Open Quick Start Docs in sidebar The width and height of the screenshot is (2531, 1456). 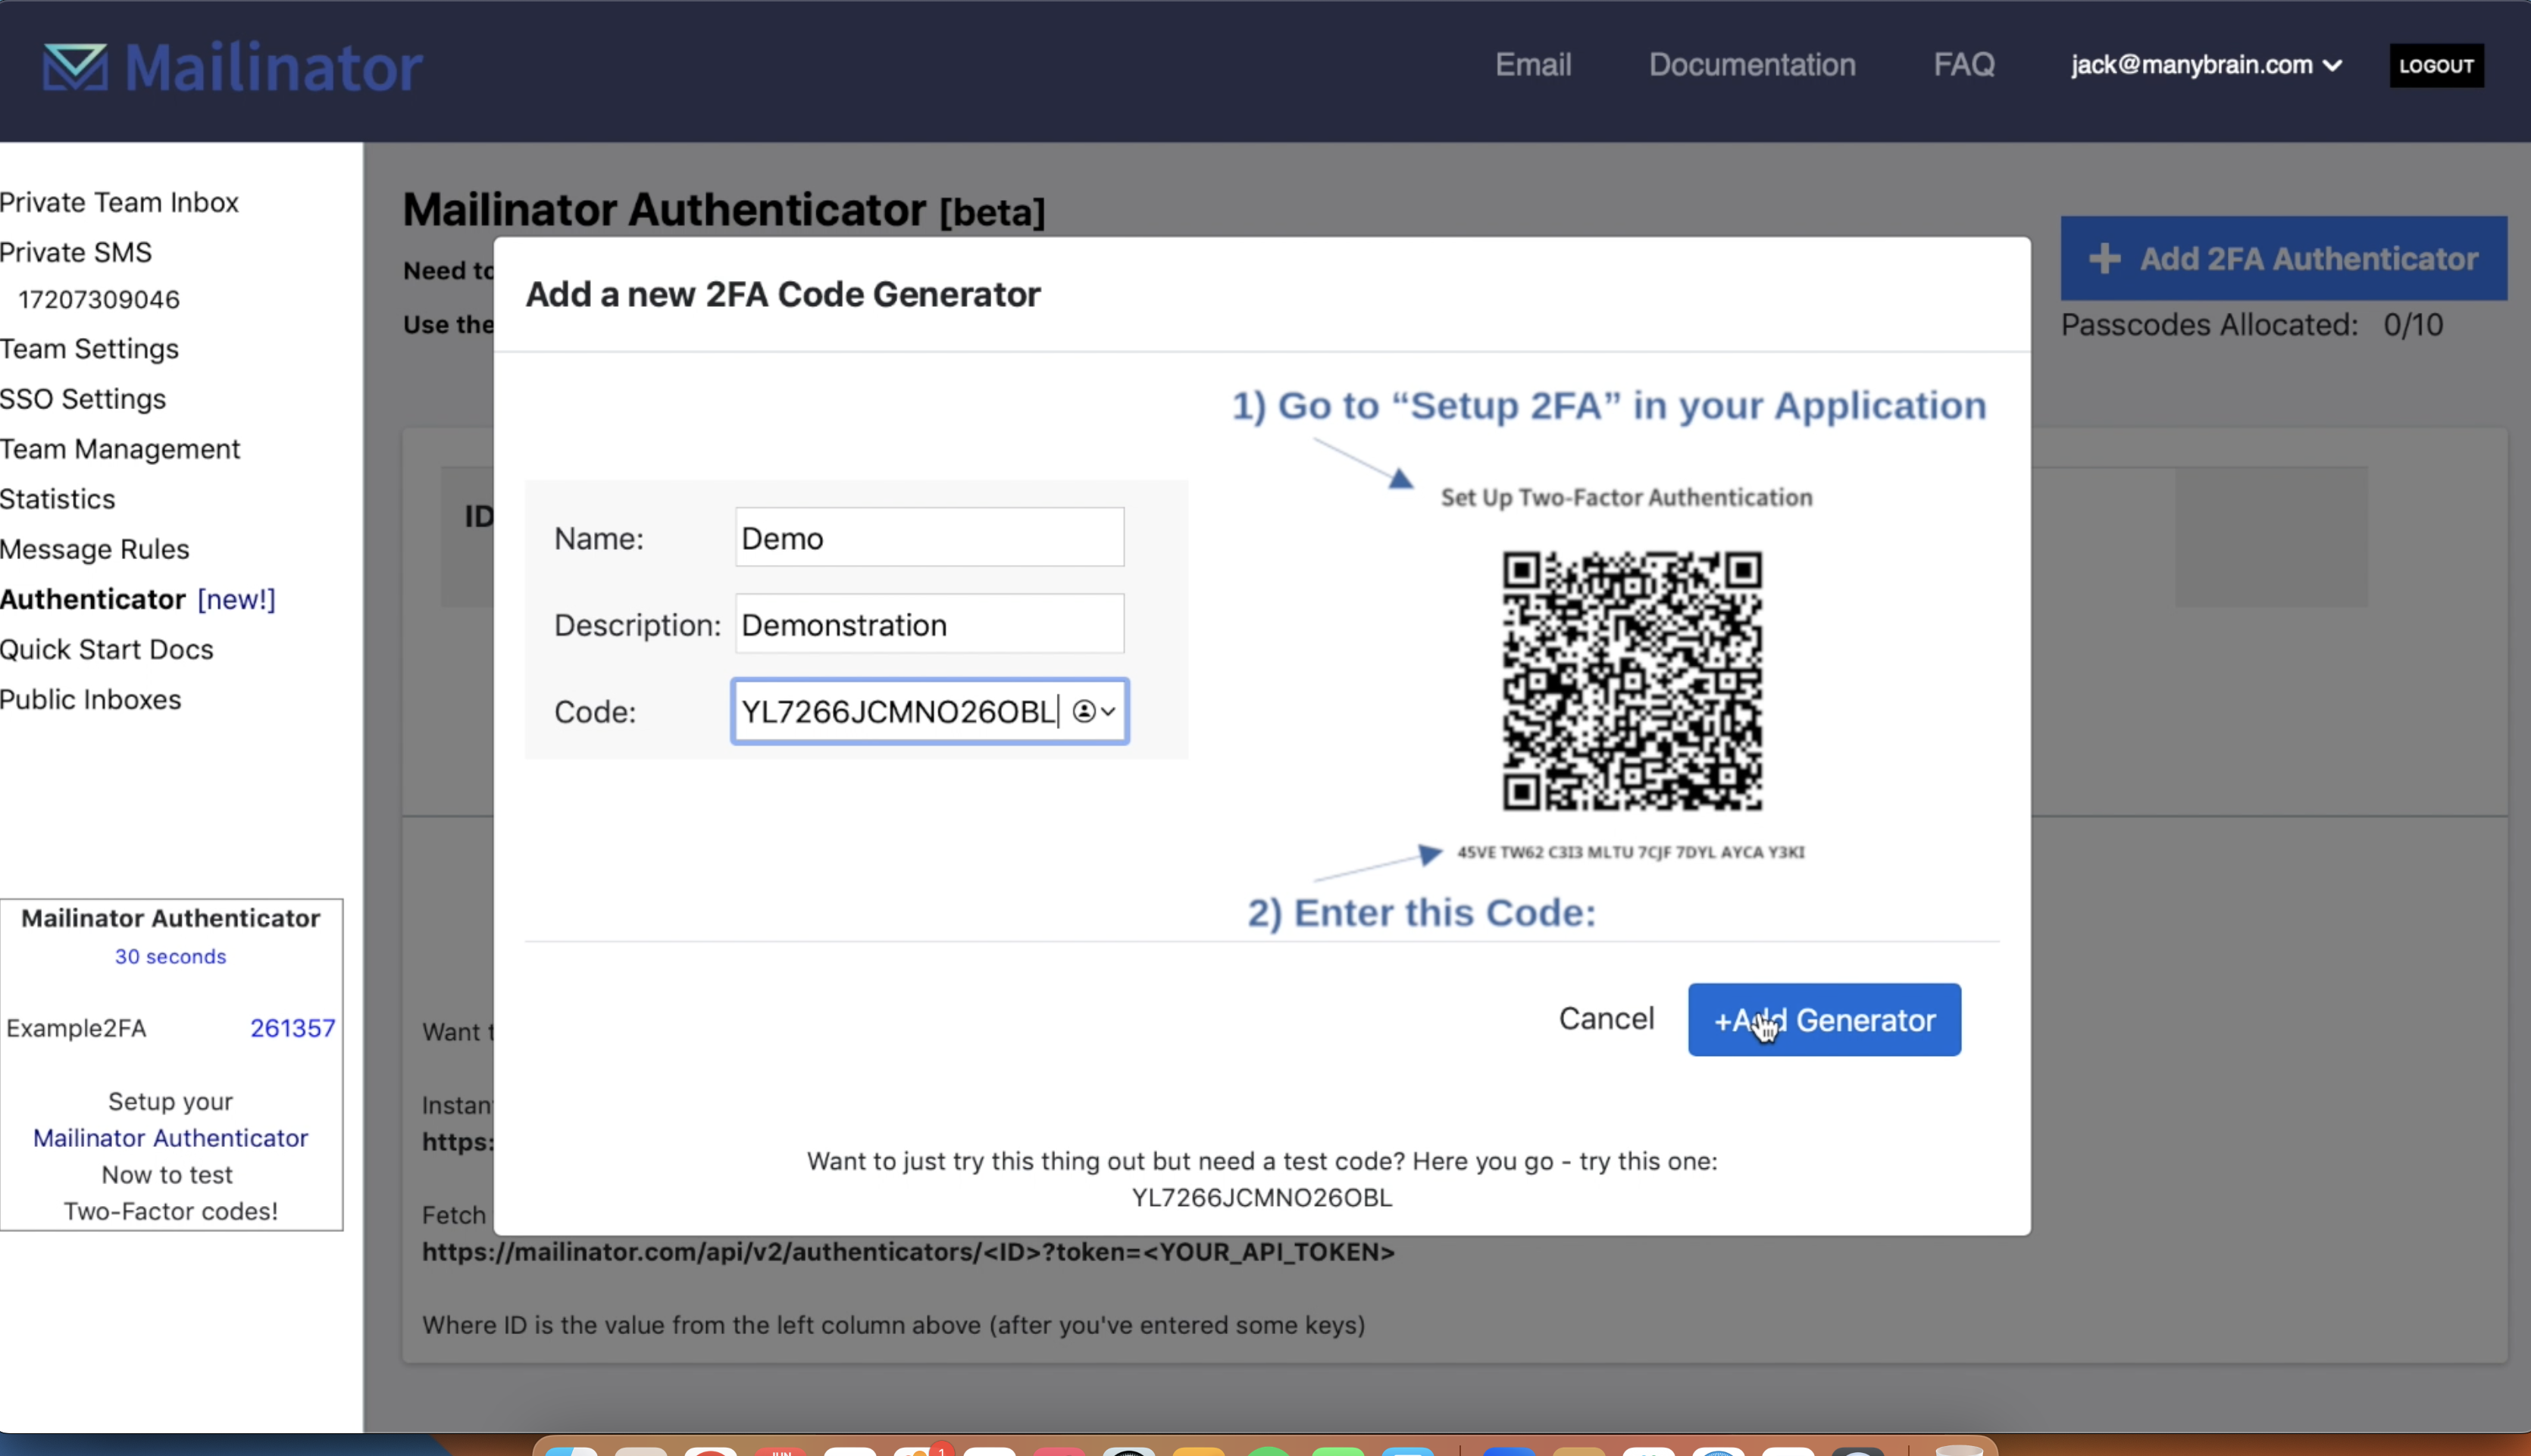pyautogui.click(x=107, y=649)
